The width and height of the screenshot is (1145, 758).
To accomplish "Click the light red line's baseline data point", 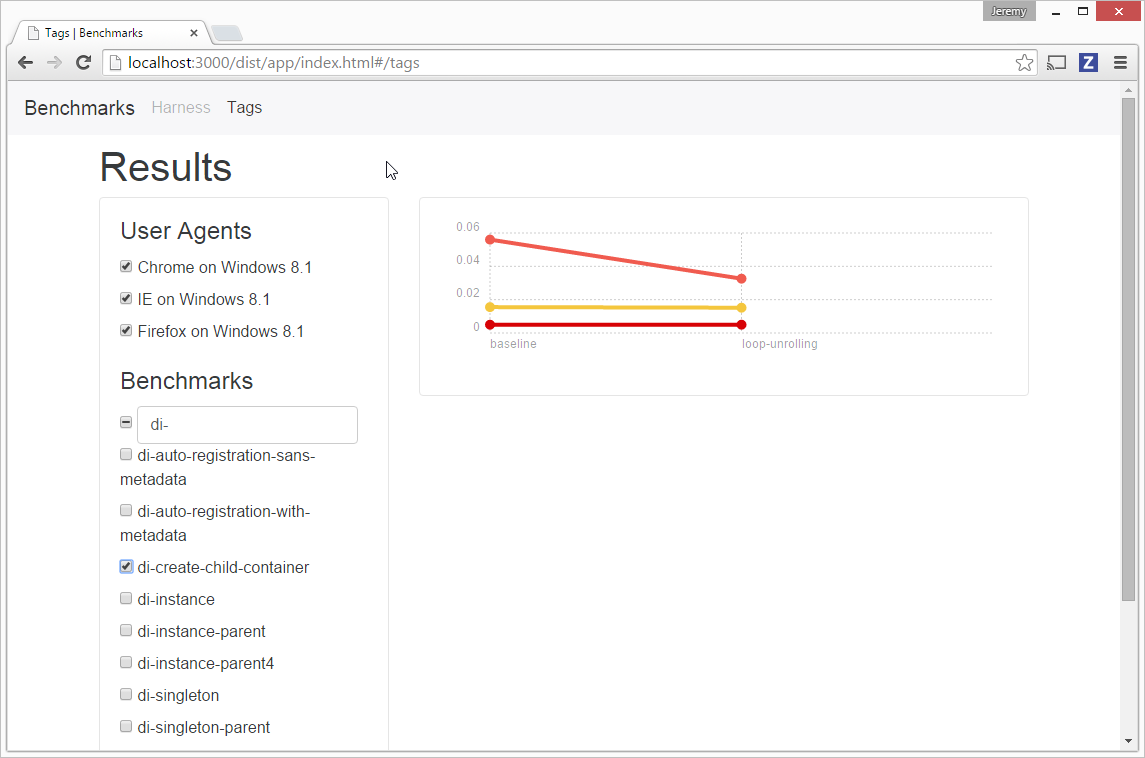I will [x=490, y=240].
